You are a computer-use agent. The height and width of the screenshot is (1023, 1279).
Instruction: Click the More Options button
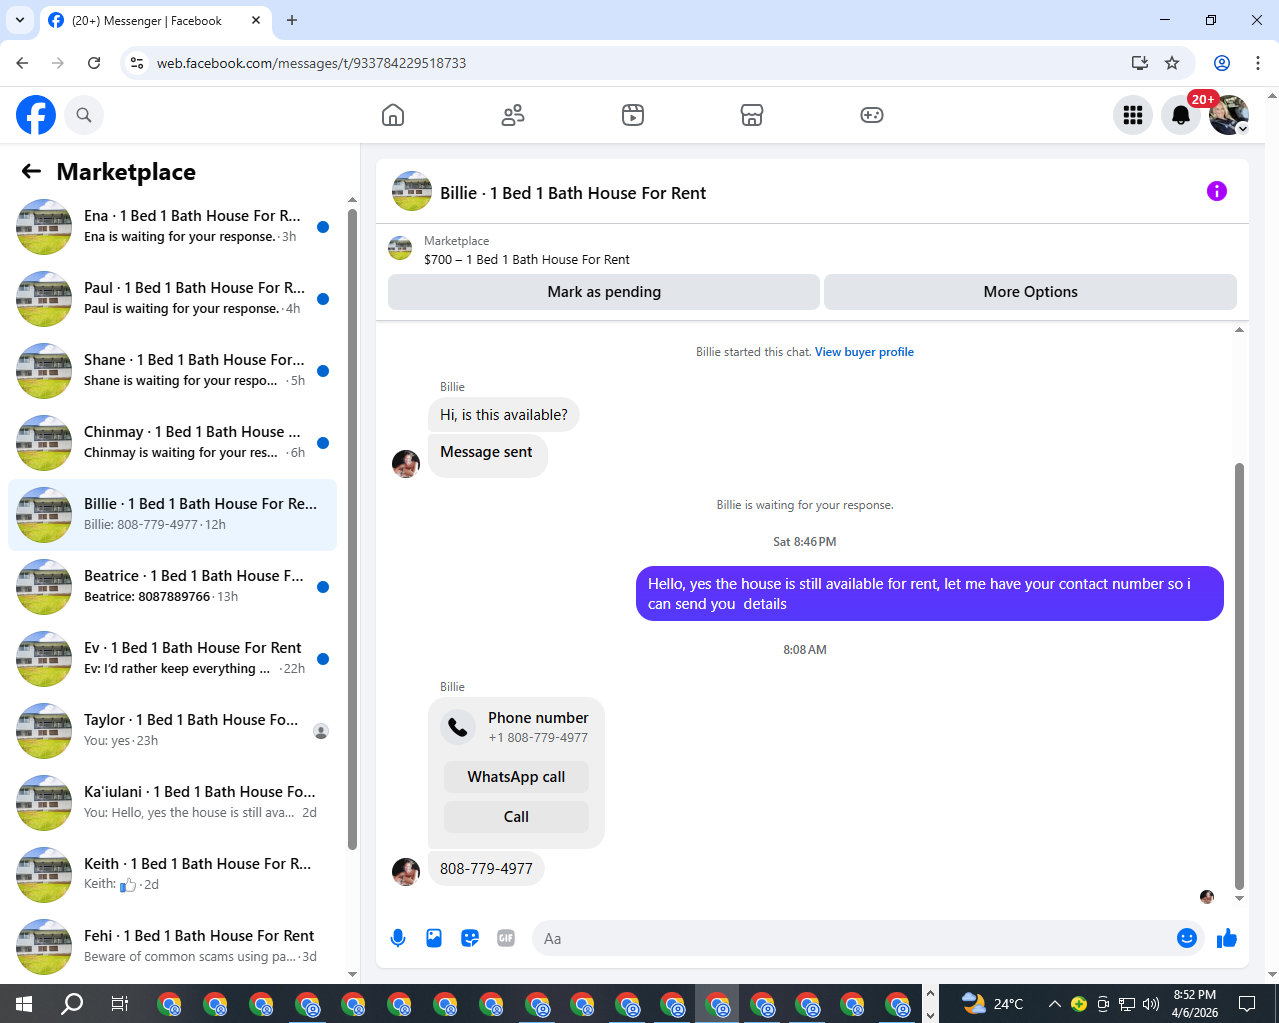click(x=1030, y=292)
